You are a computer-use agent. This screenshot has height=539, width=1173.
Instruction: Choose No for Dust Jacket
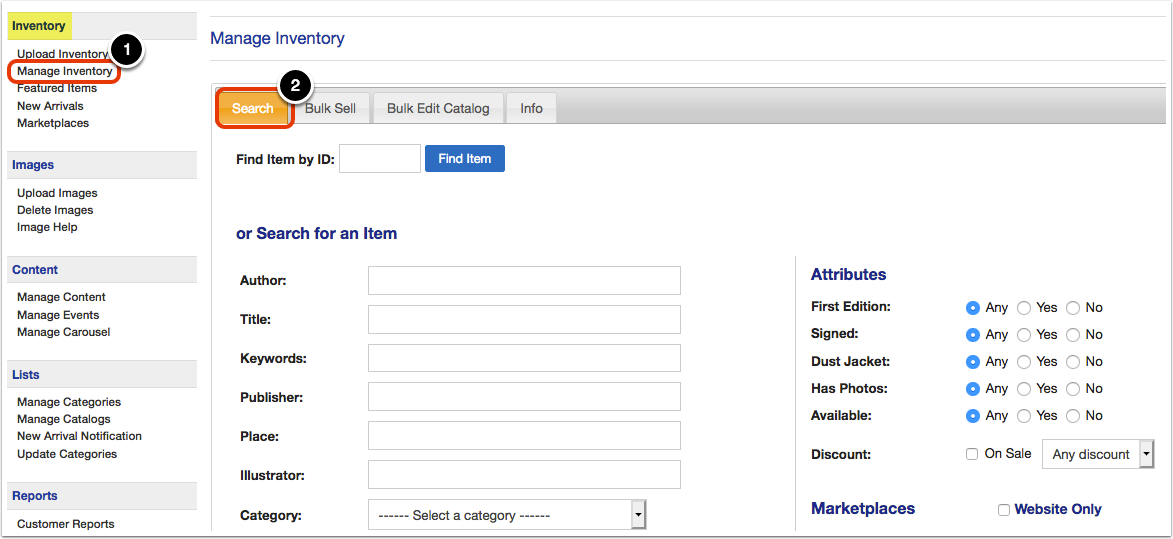click(x=1073, y=362)
